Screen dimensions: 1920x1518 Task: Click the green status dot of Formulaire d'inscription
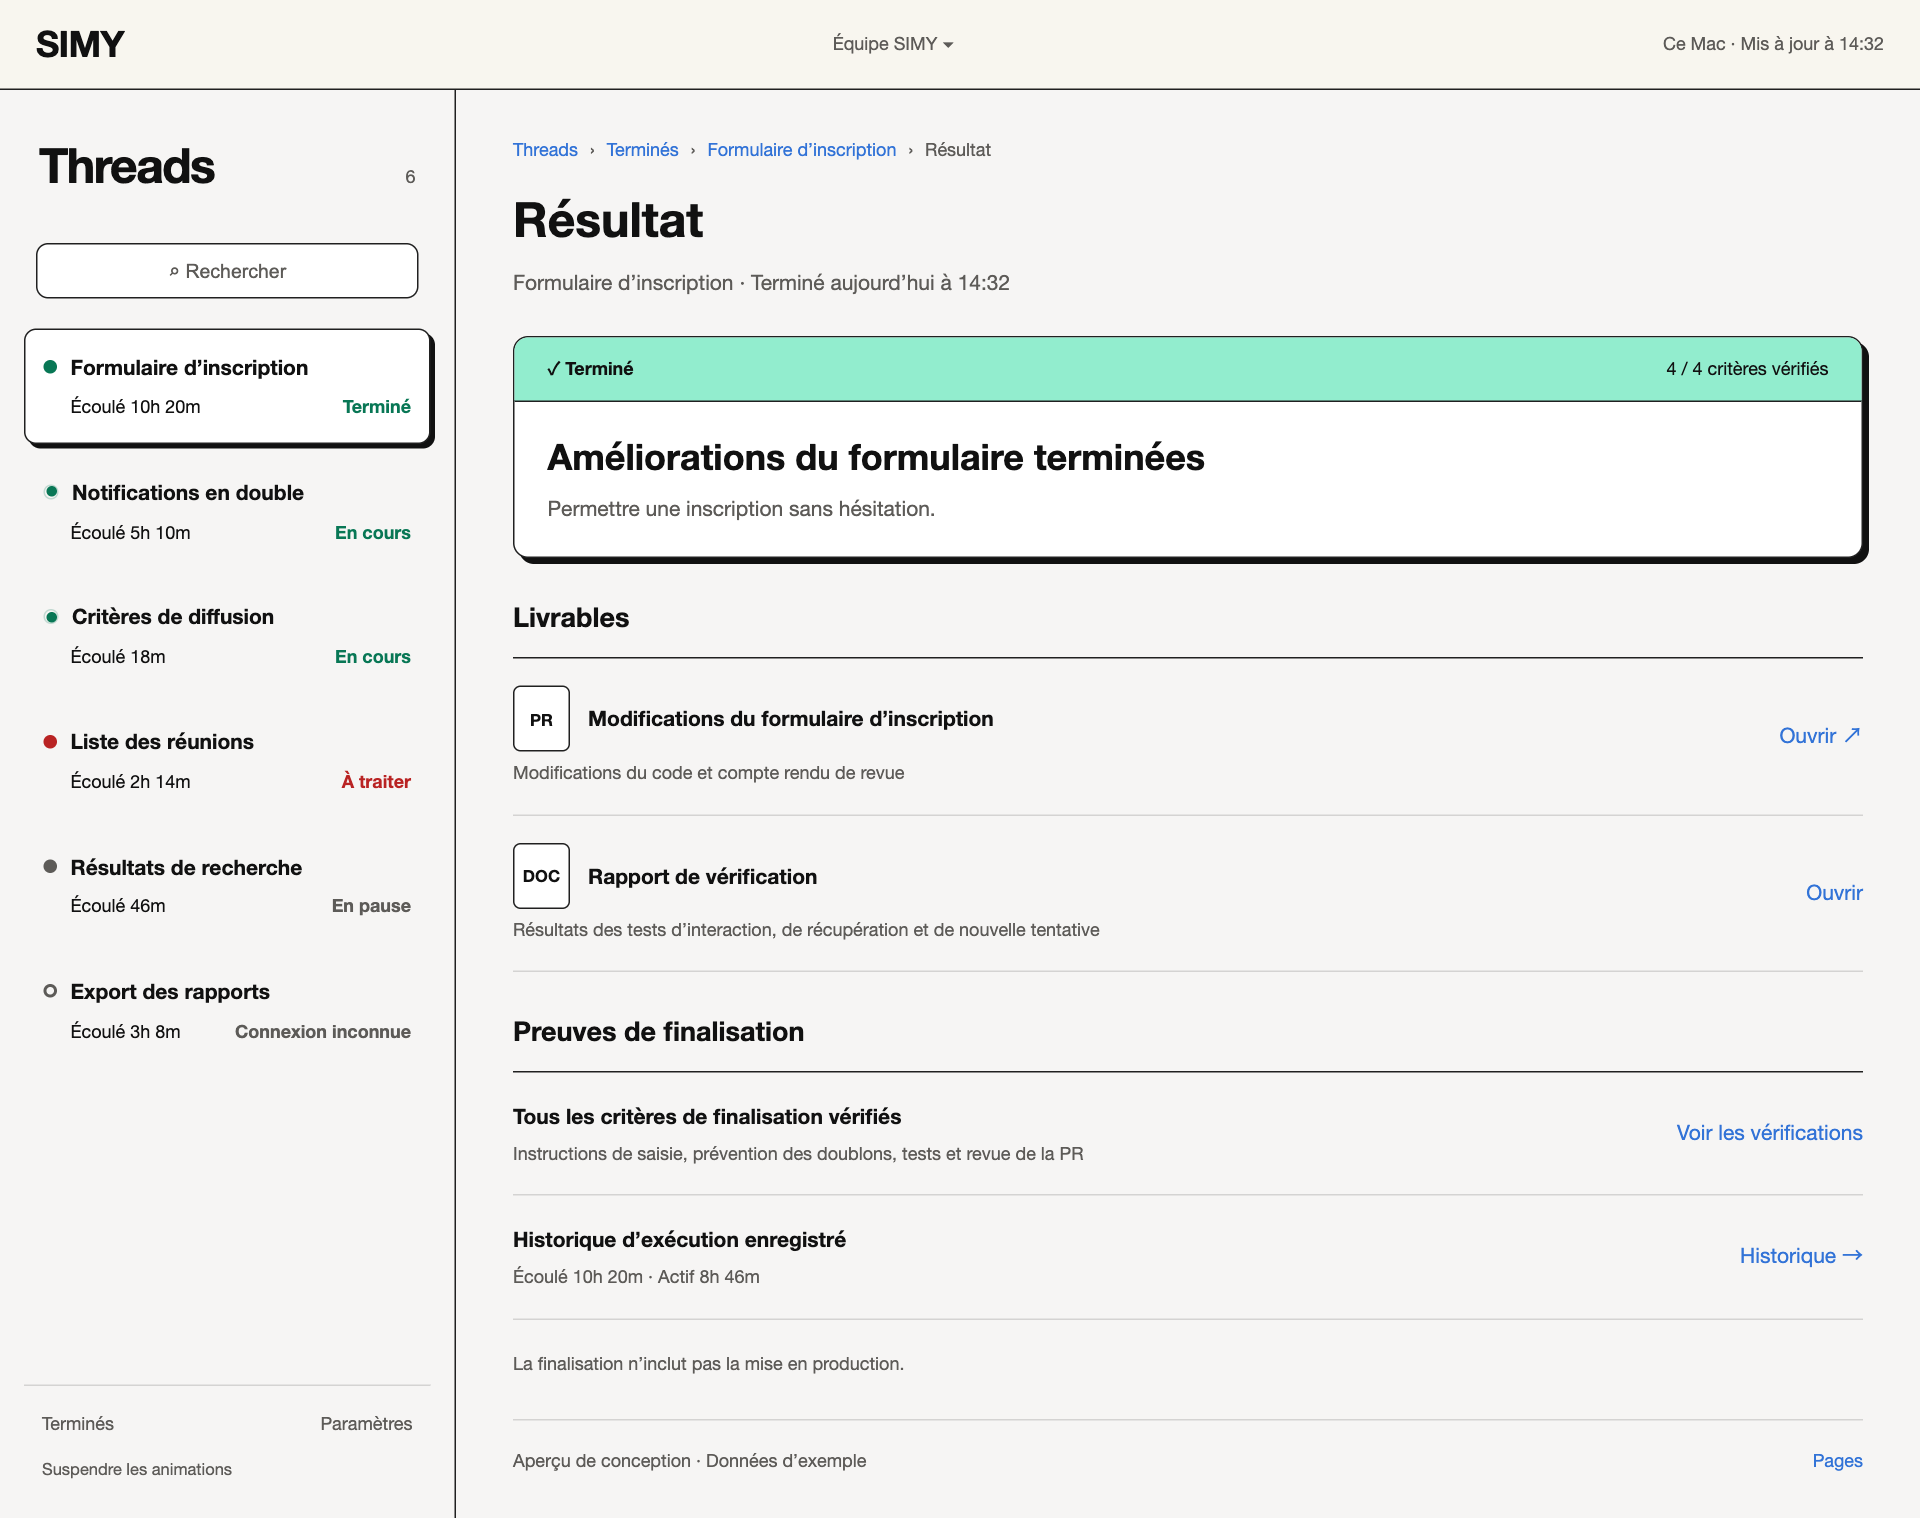[50, 367]
